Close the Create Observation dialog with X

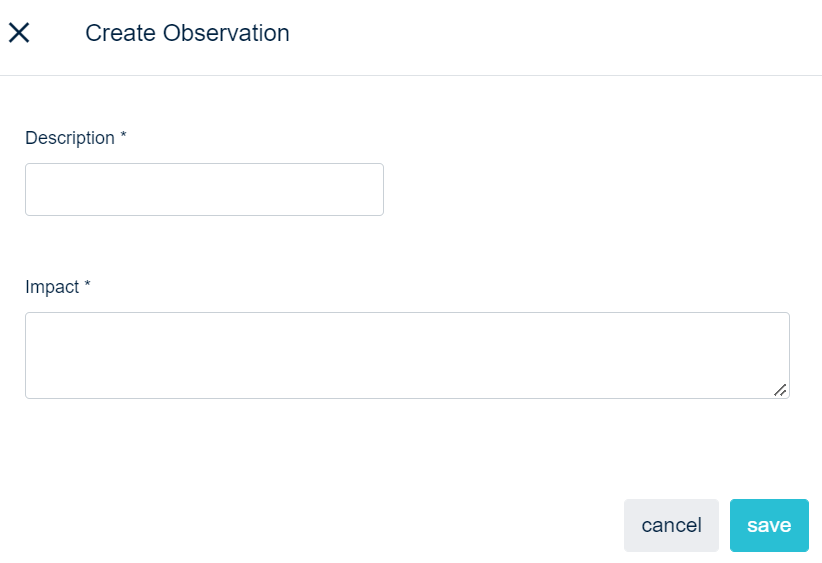(19, 33)
